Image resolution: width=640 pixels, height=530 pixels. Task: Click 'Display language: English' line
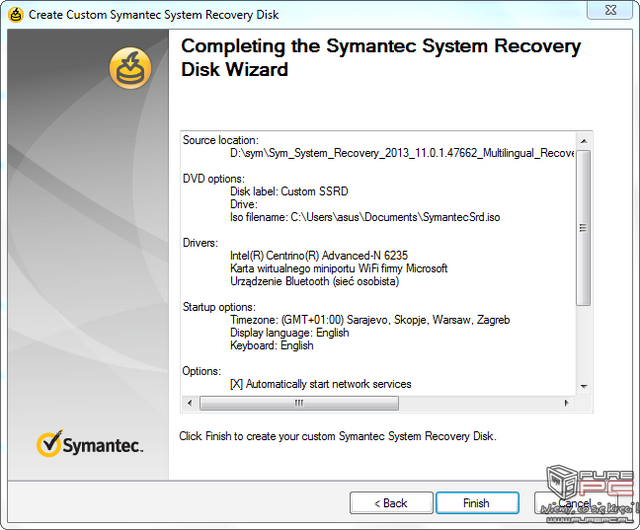pyautogui.click(x=289, y=332)
